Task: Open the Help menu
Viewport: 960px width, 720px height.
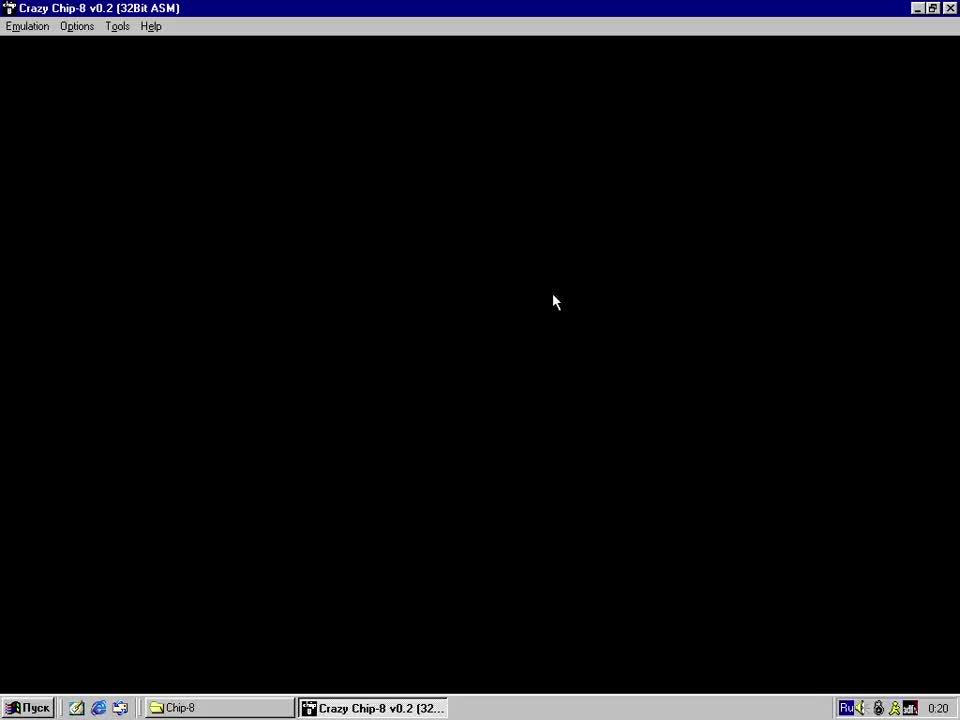Action: tap(151, 26)
